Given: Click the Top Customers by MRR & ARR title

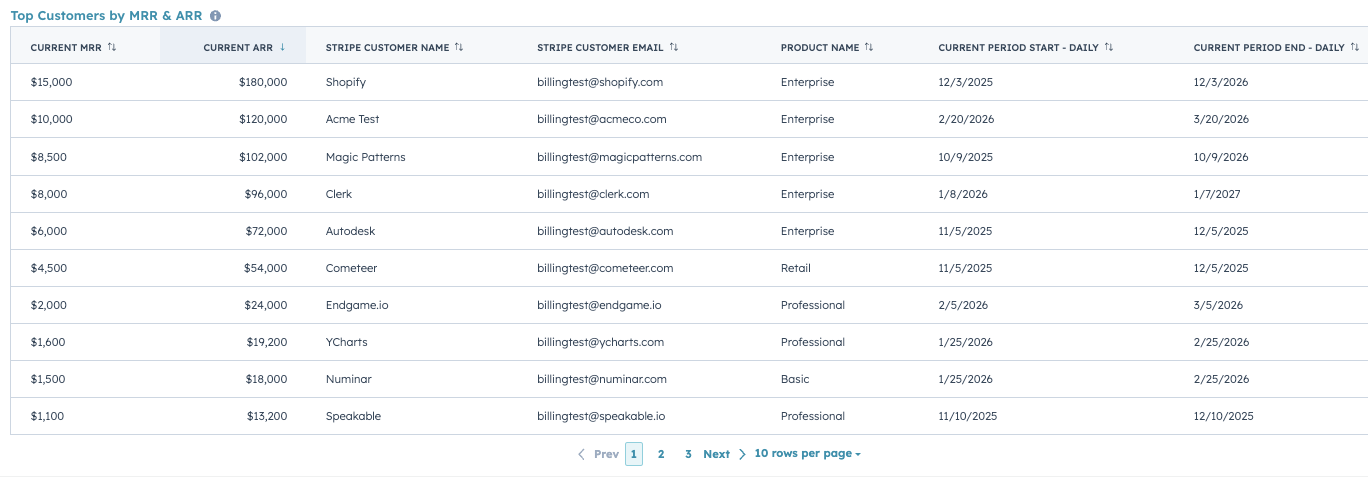Looking at the screenshot, I should pos(106,16).
